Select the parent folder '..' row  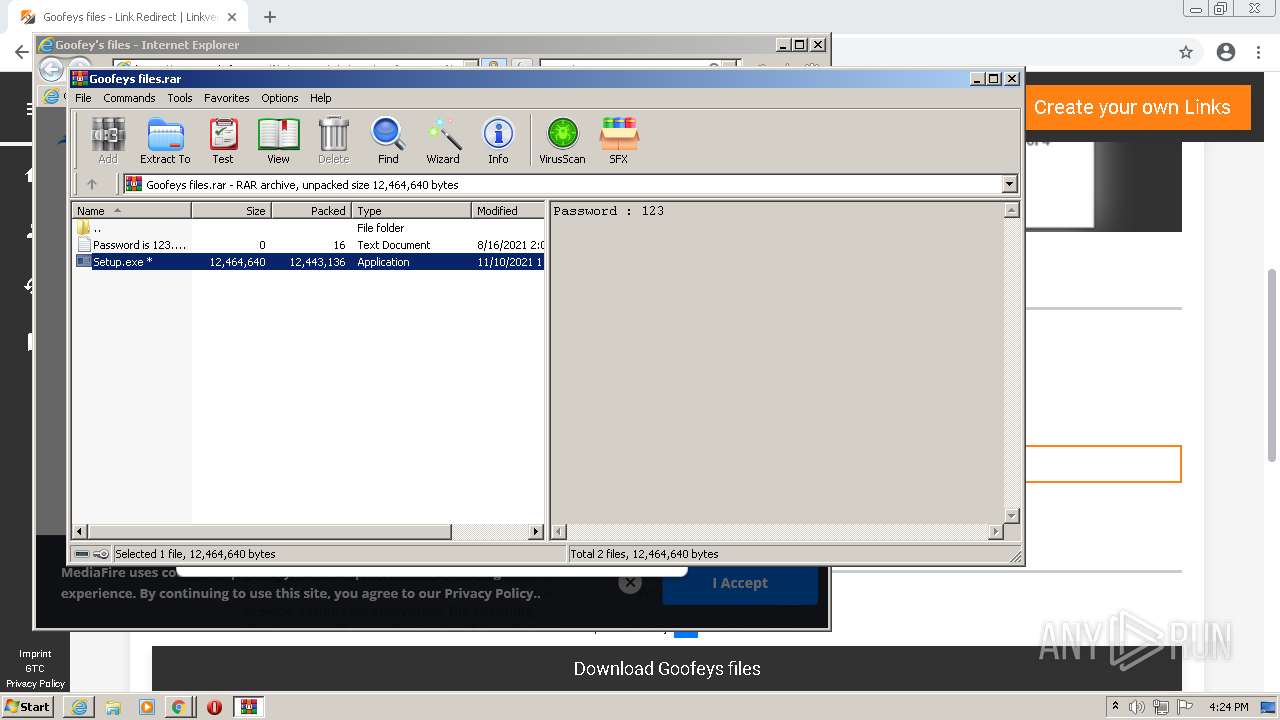pos(309,228)
